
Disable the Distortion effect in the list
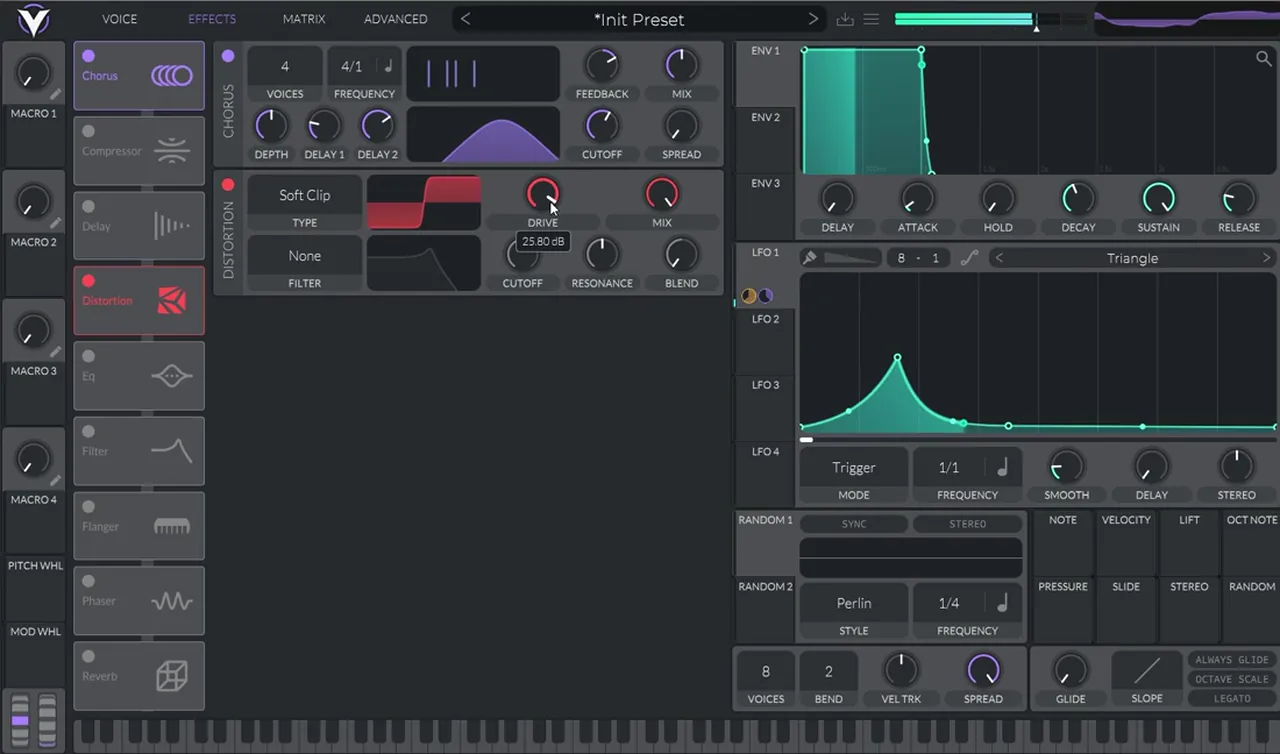click(x=88, y=281)
